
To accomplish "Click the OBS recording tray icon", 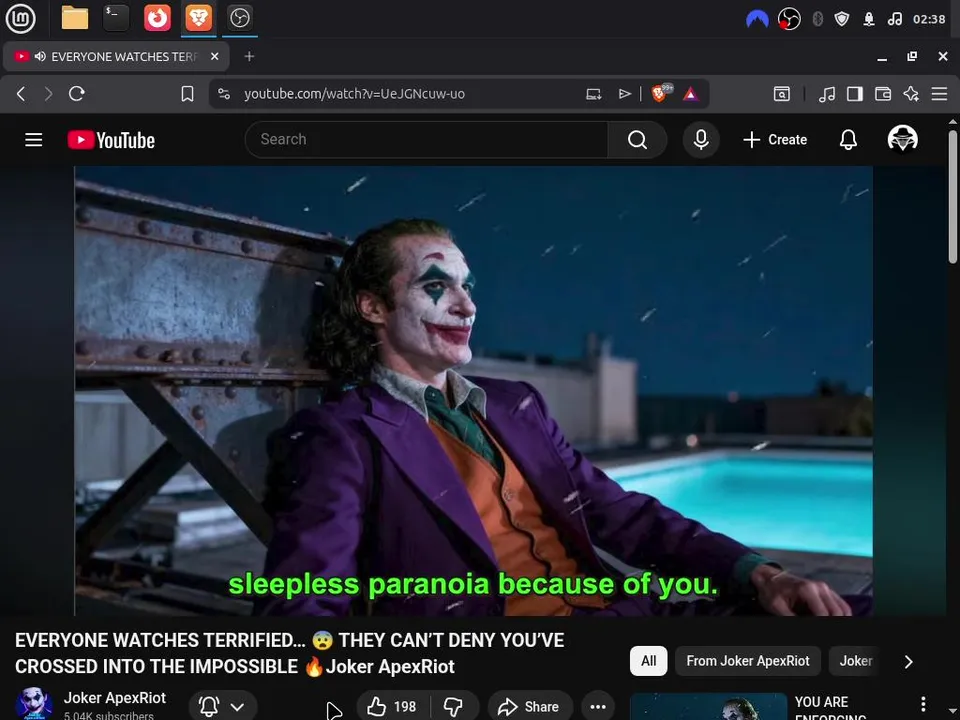I will (789, 20).
